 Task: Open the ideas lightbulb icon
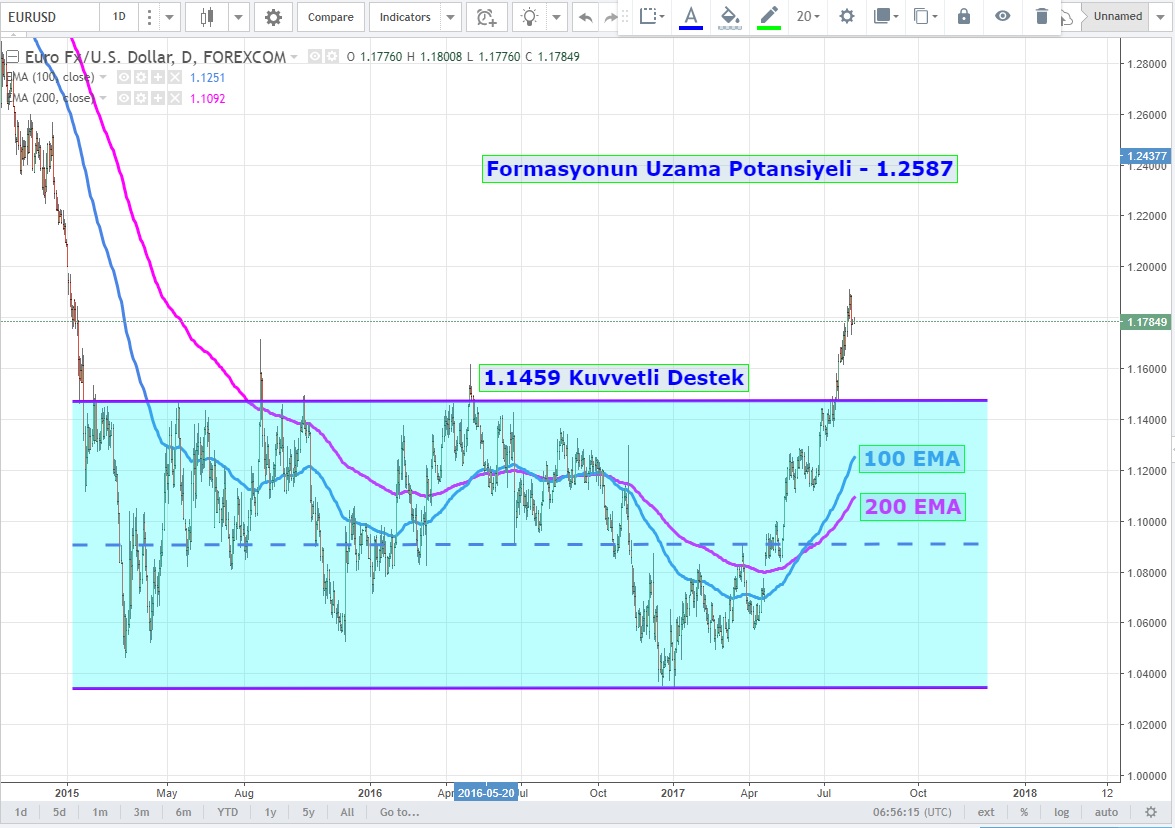(x=530, y=17)
